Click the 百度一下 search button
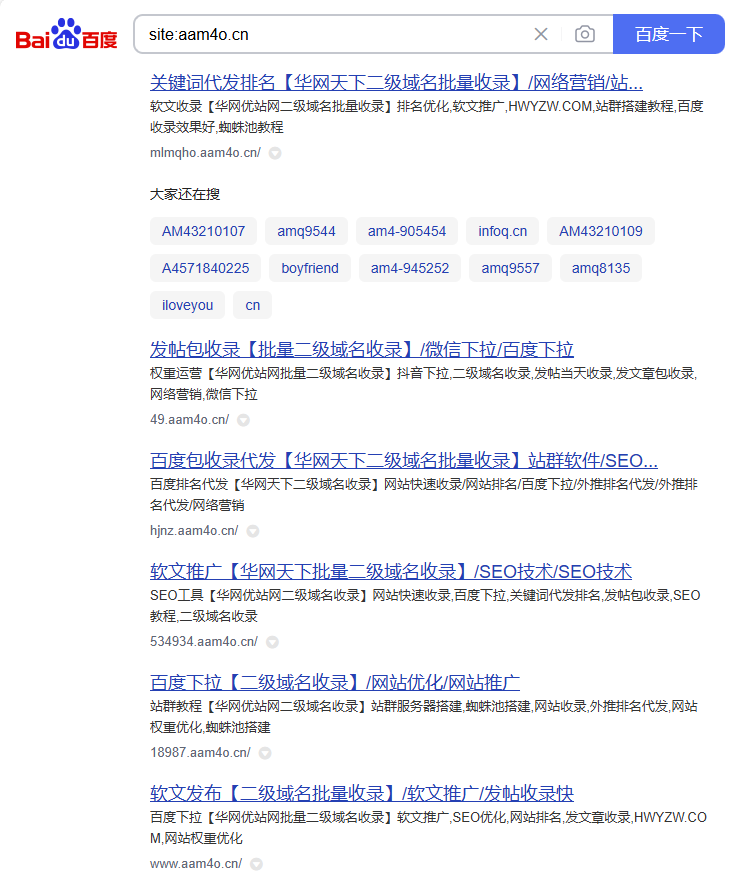 point(669,34)
